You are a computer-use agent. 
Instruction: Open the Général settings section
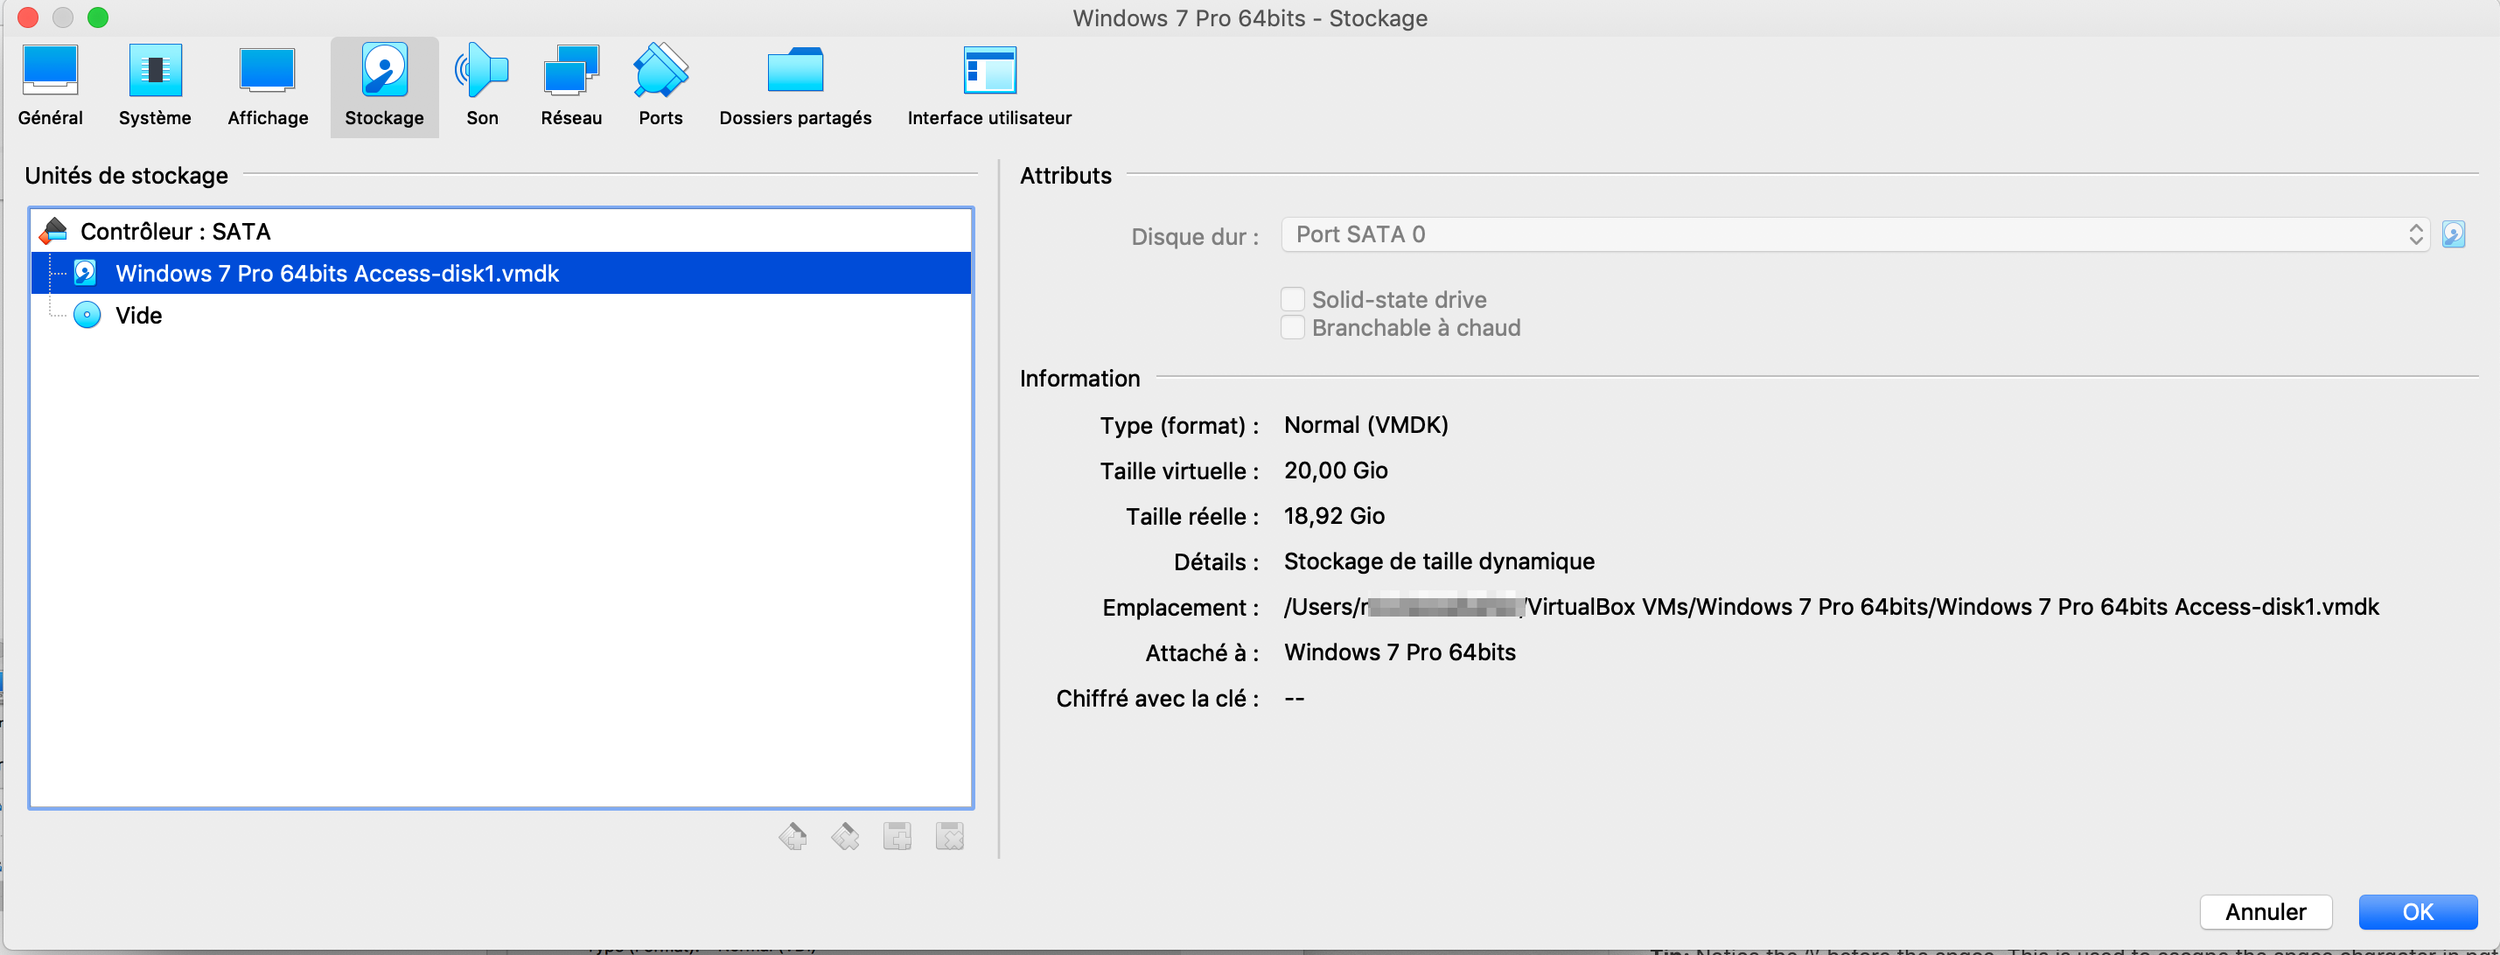point(50,87)
